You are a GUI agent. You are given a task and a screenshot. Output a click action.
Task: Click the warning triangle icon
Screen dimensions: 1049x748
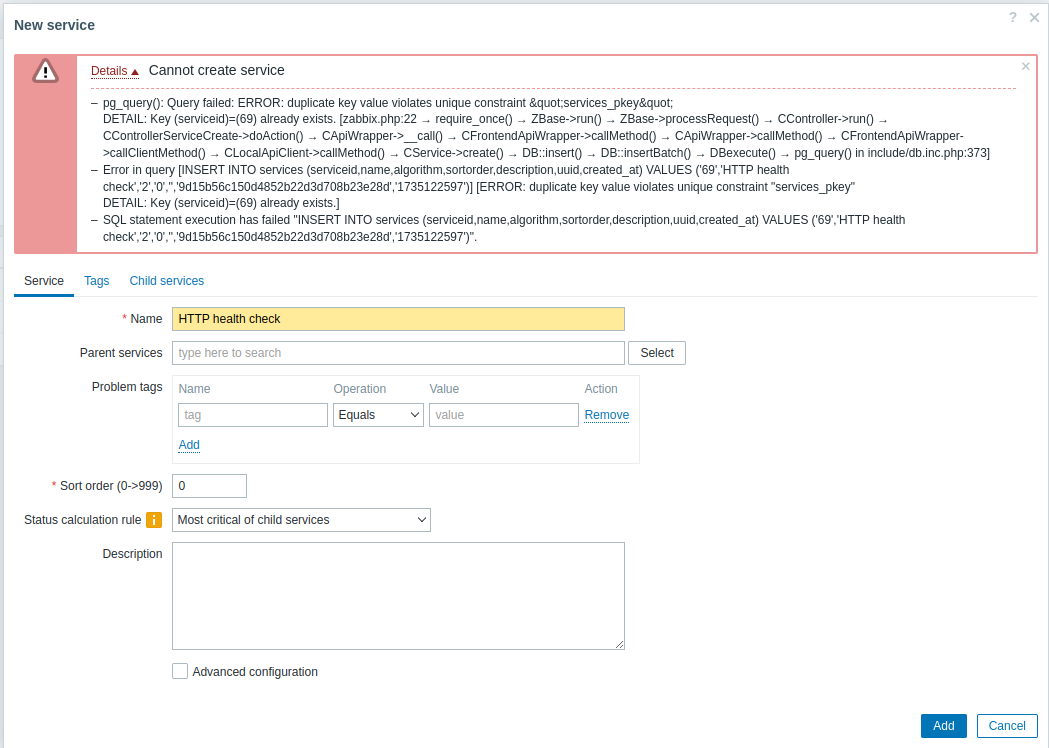pyautogui.click(x=45, y=70)
